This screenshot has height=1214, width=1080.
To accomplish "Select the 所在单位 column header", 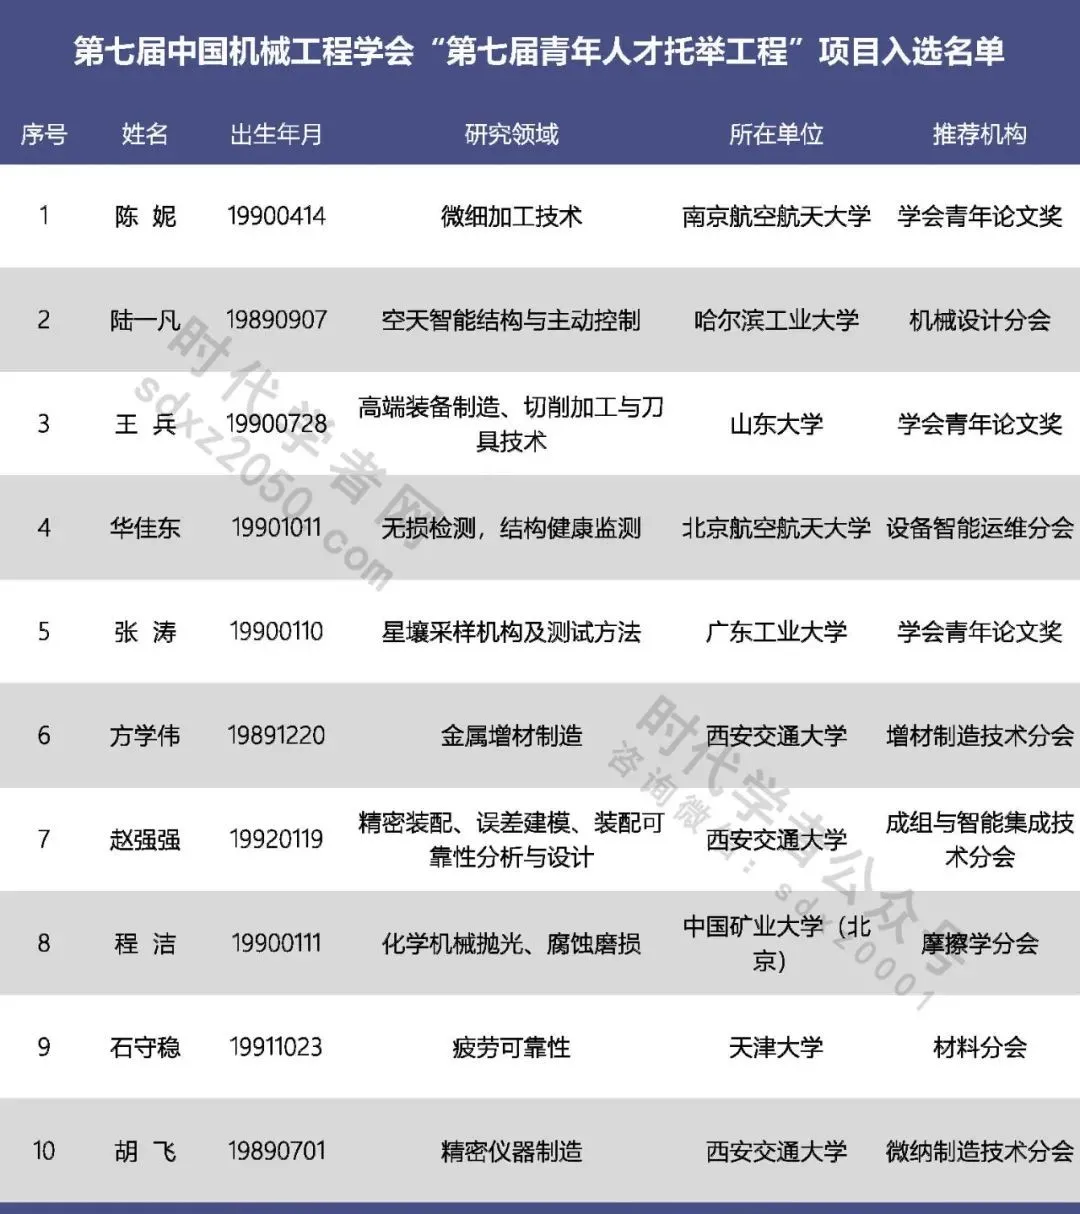I will (776, 134).
